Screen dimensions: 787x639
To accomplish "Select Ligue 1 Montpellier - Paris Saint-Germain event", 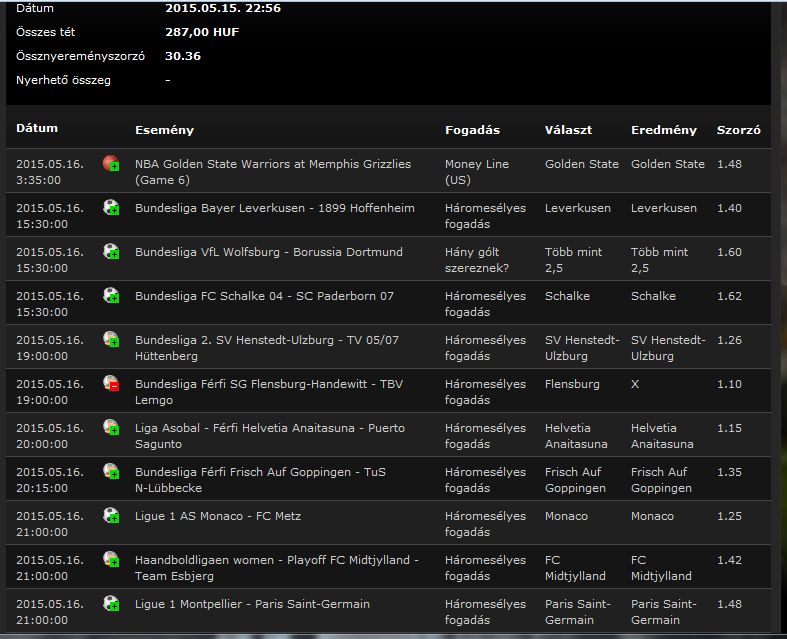I will click(252, 604).
